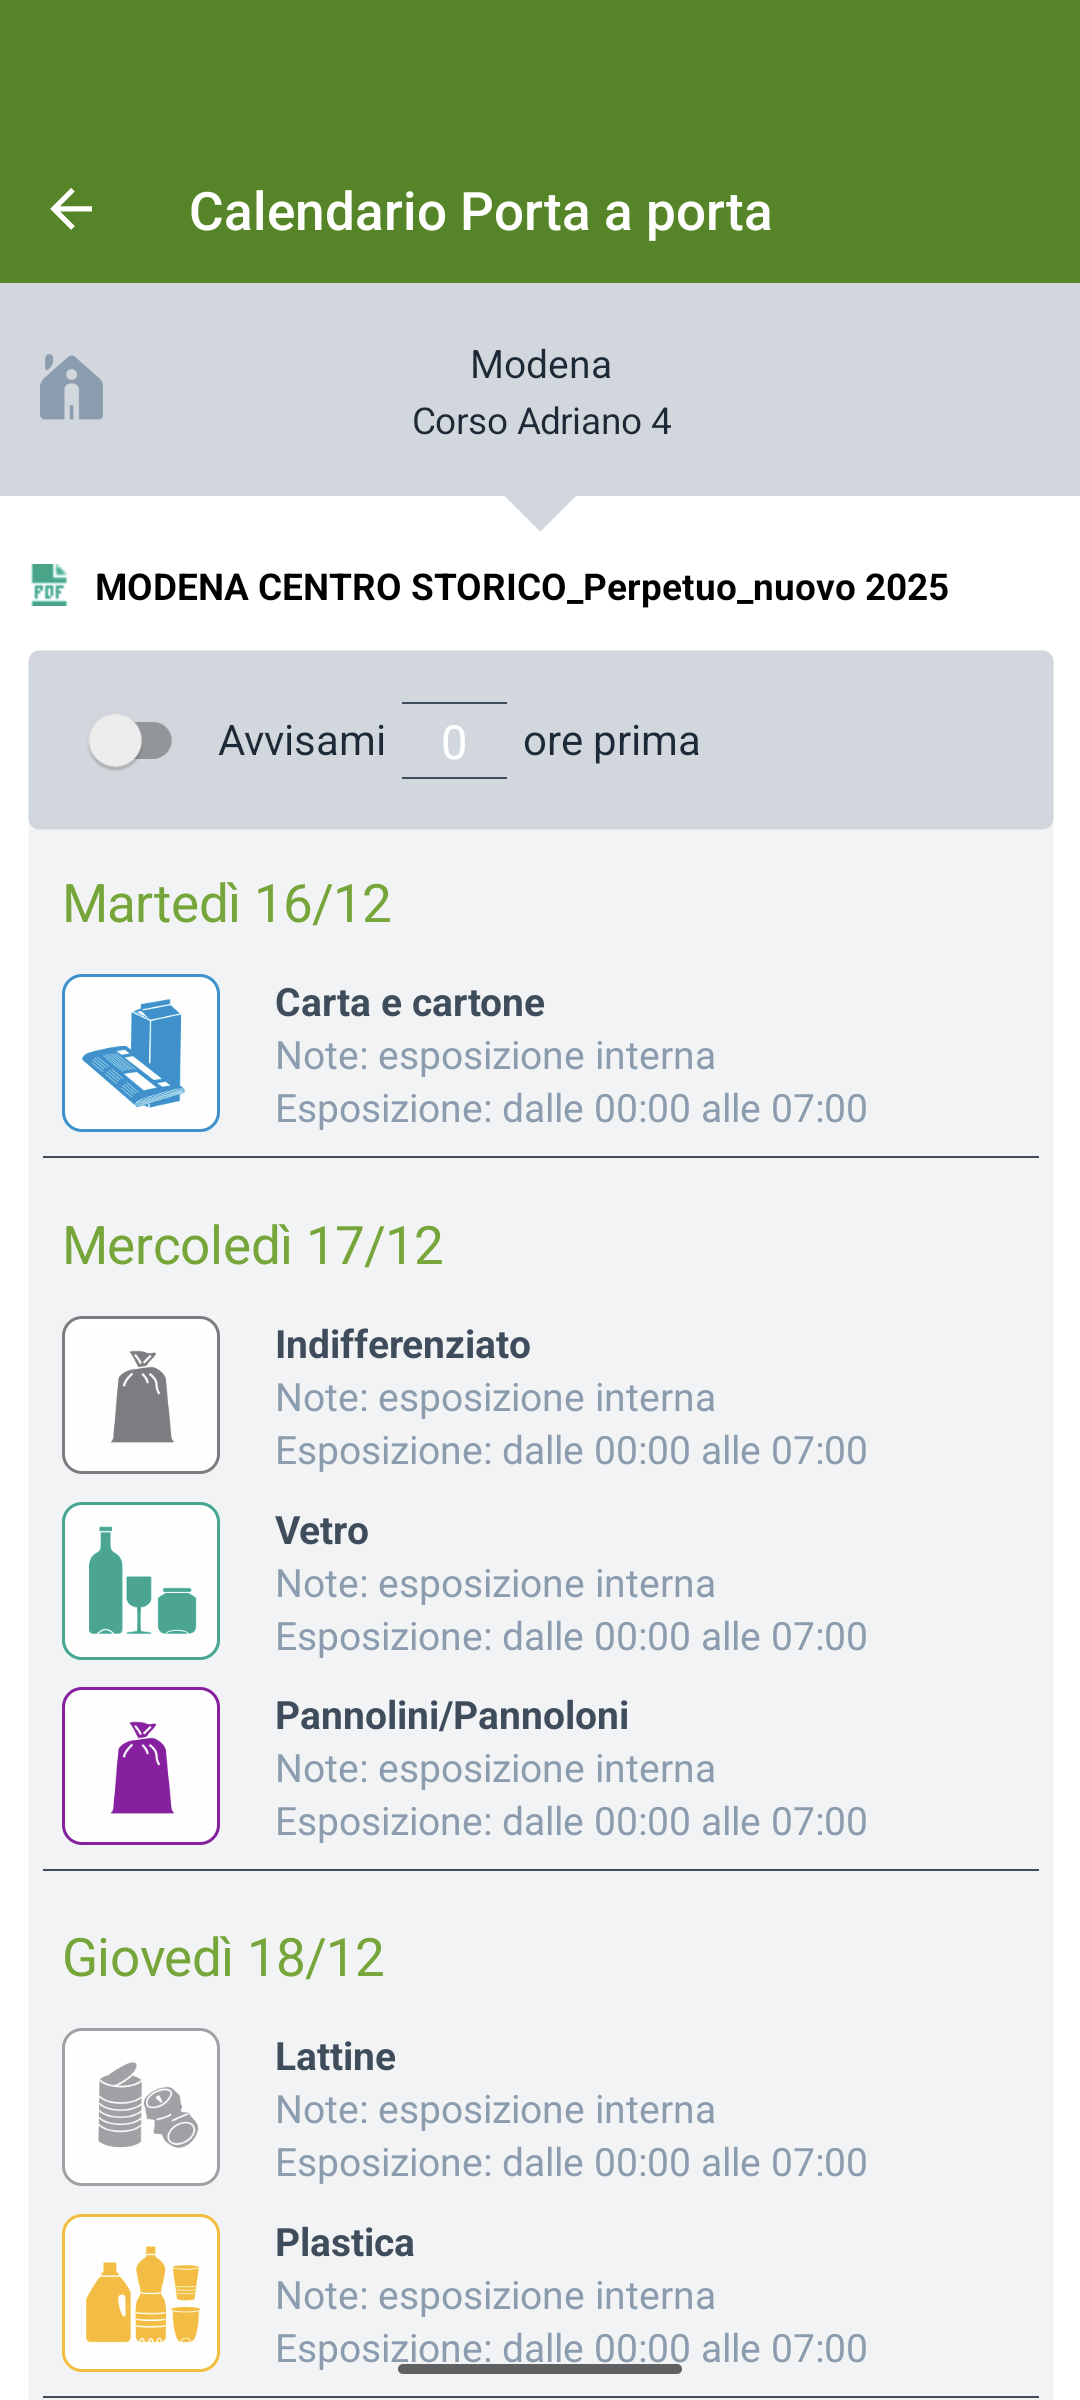Select the Giovedì 18/12 date heading
The height and width of the screenshot is (2400, 1080).
[224, 1958]
